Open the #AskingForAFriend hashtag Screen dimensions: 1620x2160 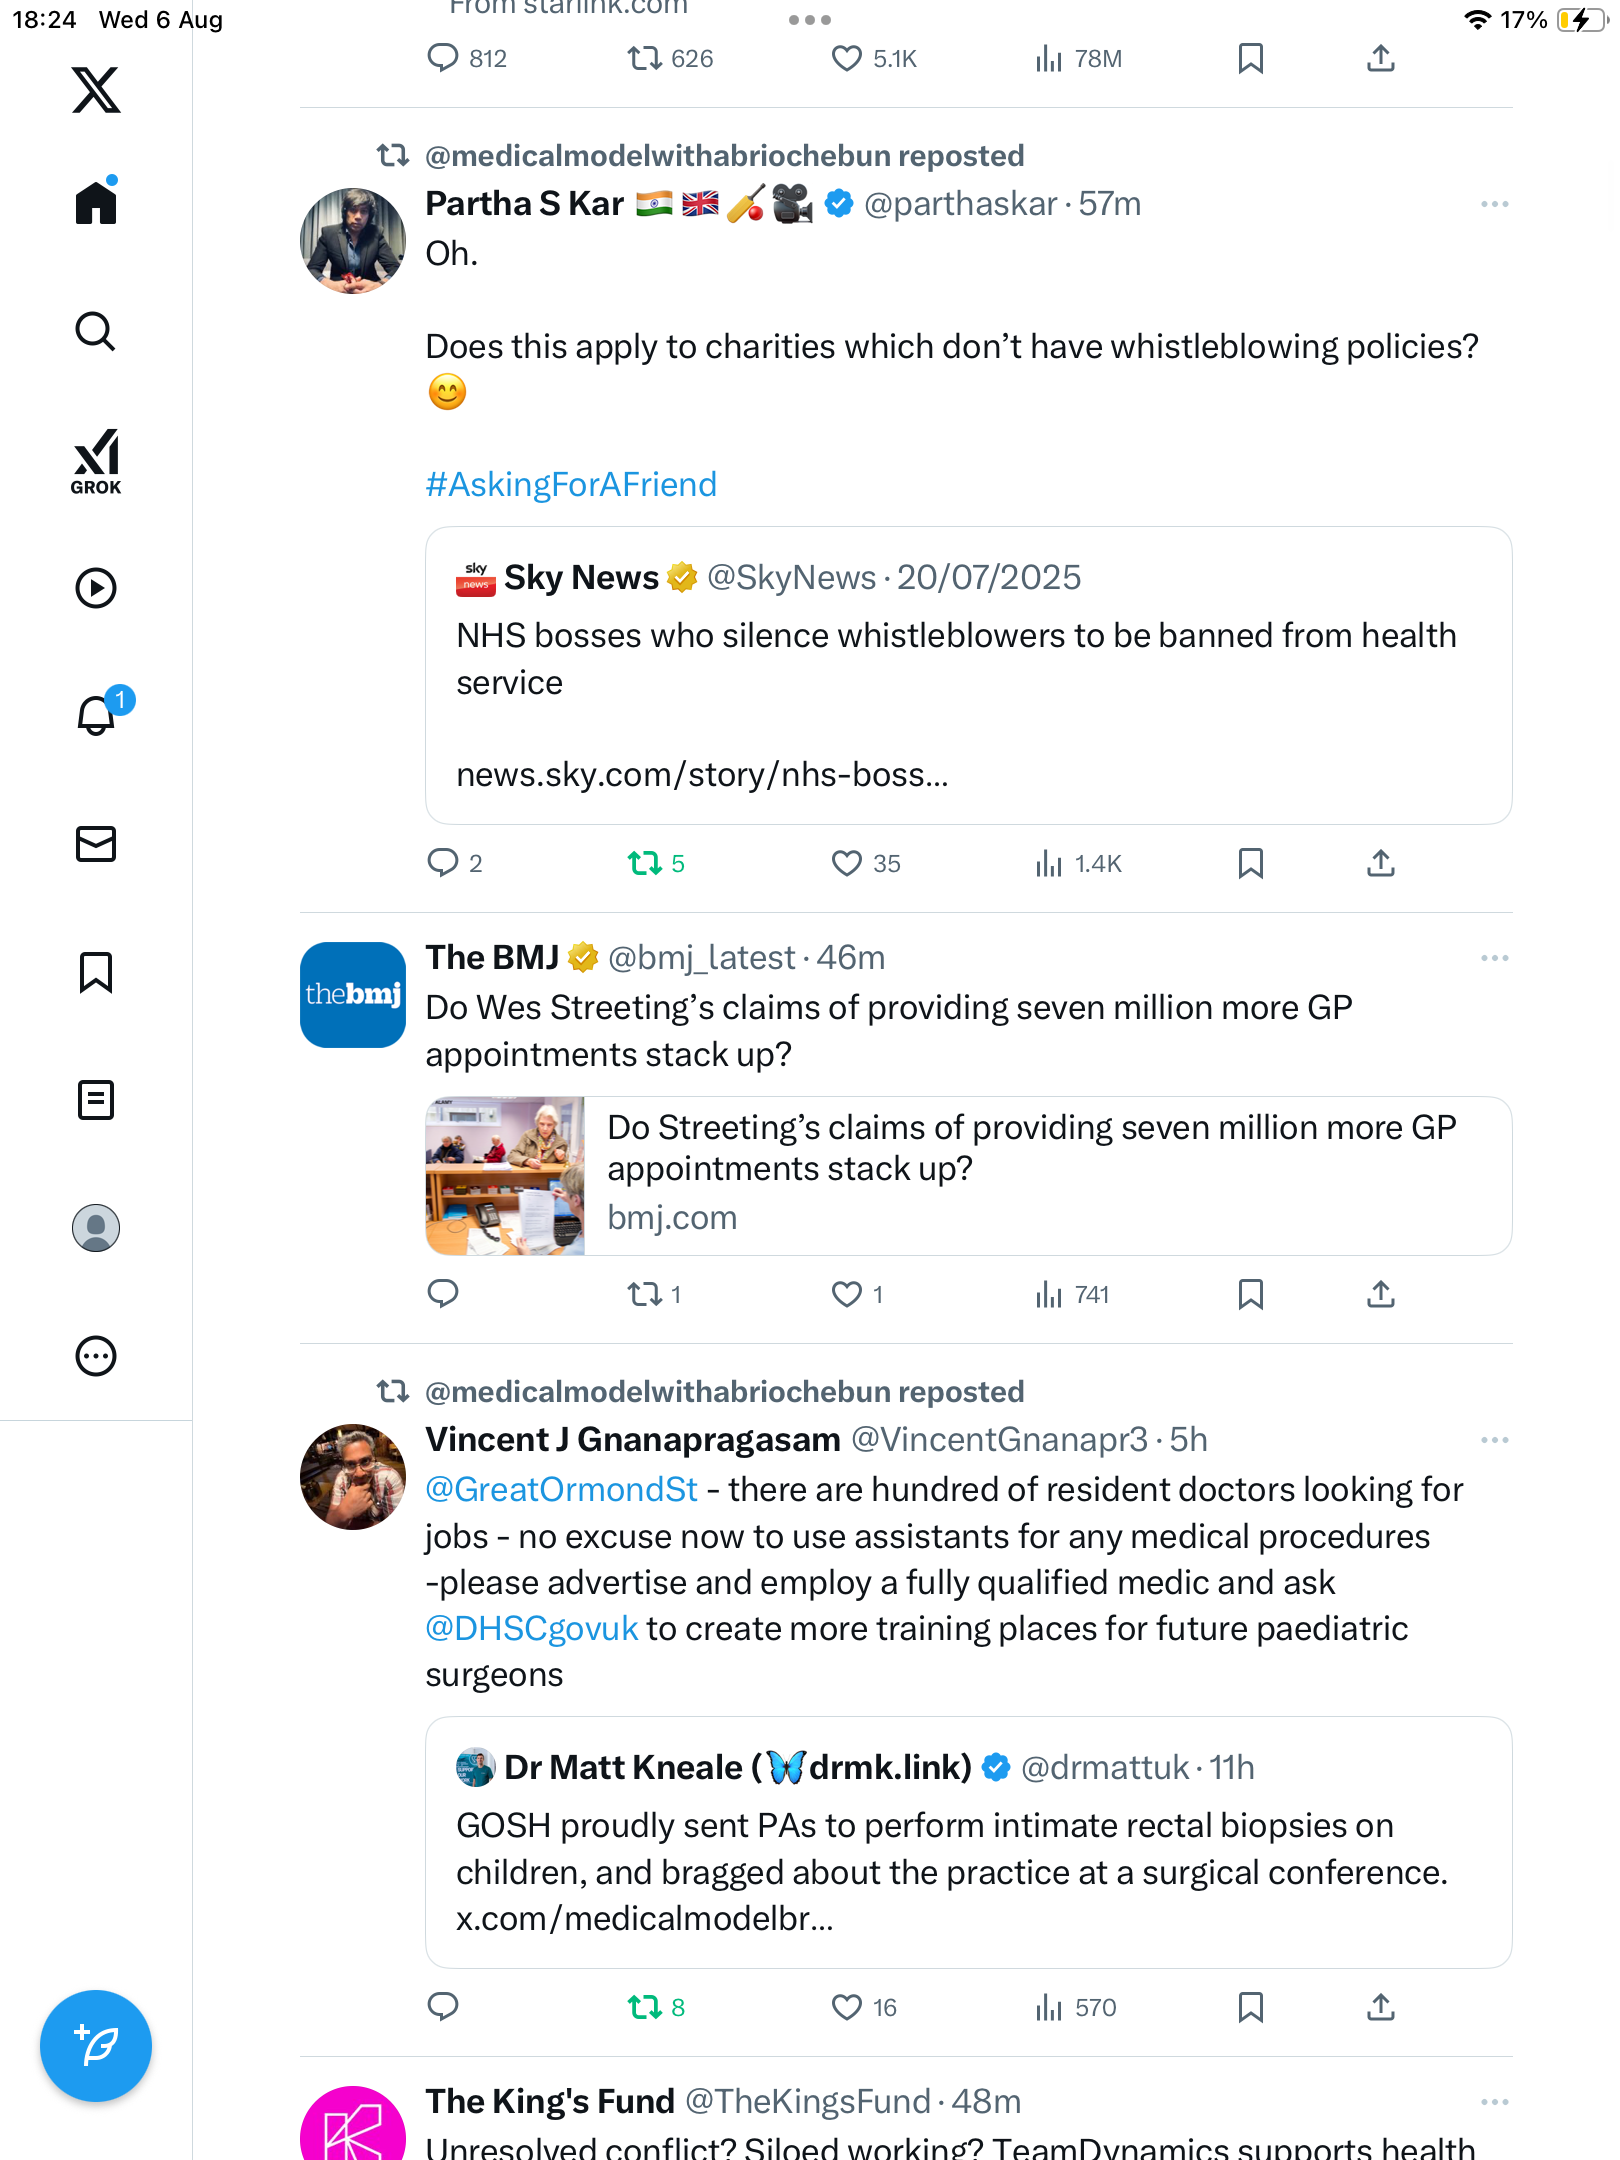tap(571, 484)
